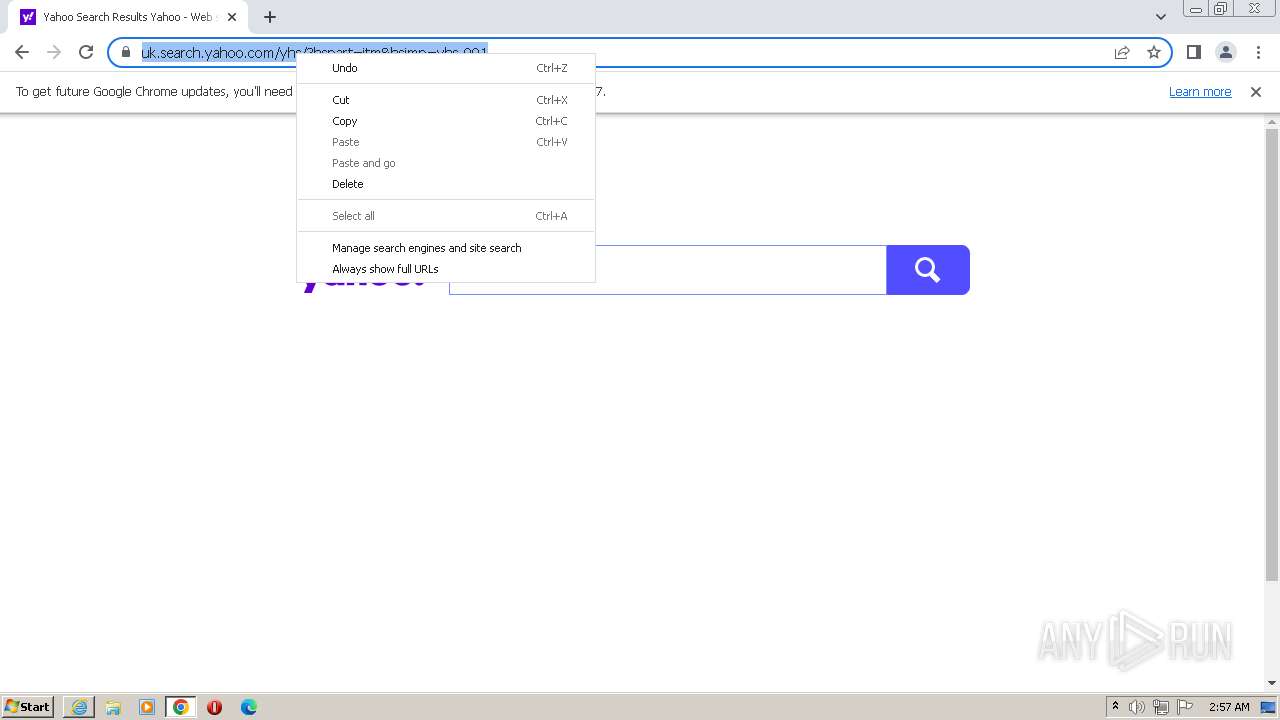Click the volume speaker tray icon
Image resolution: width=1280 pixels, height=720 pixels.
click(x=1137, y=707)
